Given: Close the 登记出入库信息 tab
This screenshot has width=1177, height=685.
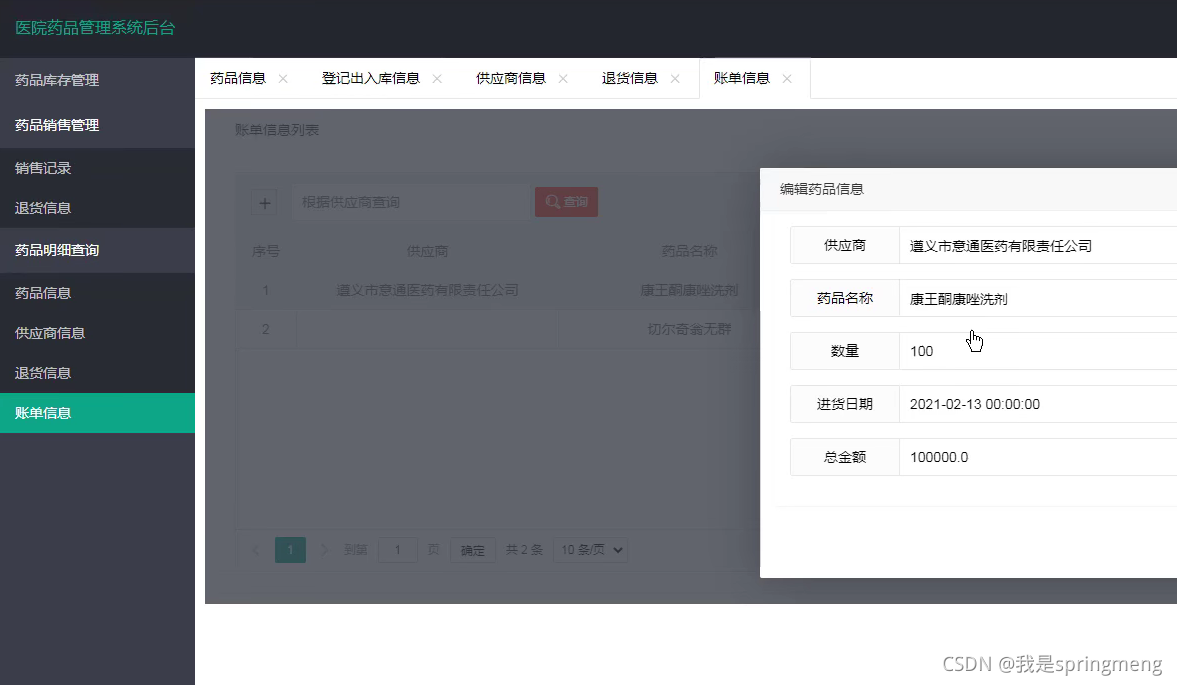Looking at the screenshot, I should click(437, 79).
